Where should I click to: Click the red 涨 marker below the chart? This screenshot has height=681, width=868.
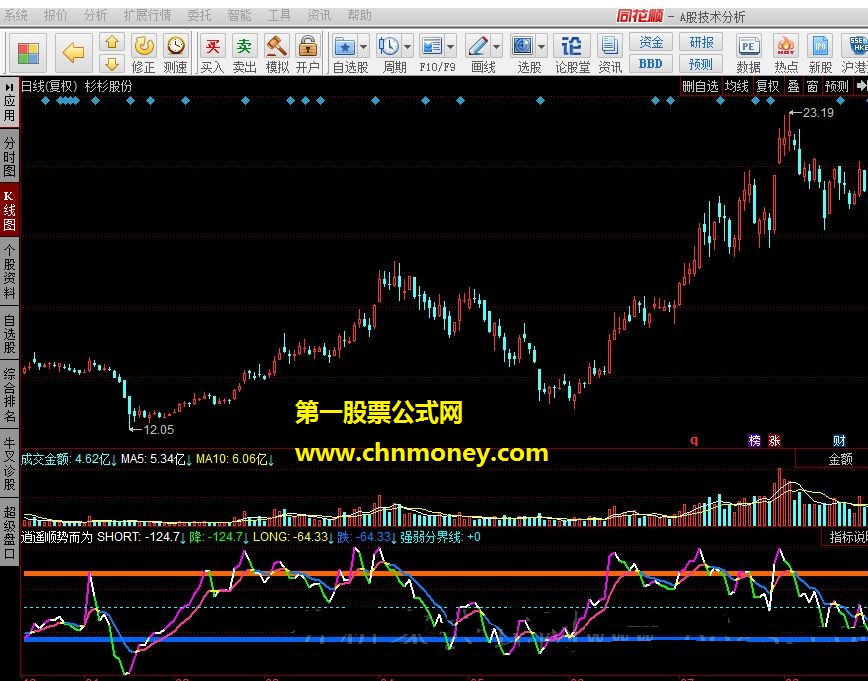click(x=774, y=440)
